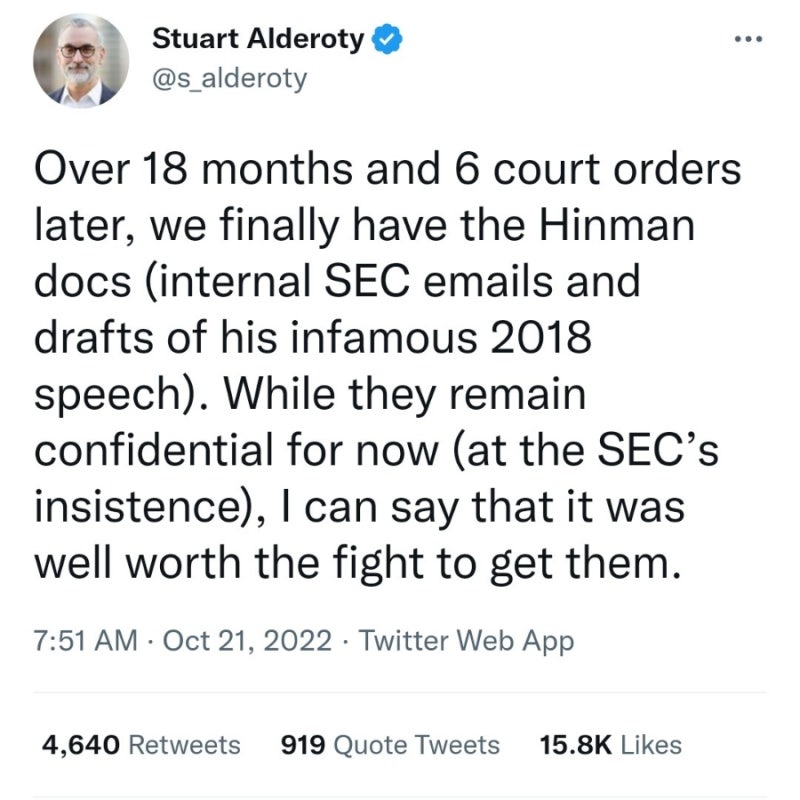The width and height of the screenshot is (800, 800).
Task: View the Retweets label list
Action: [184, 744]
